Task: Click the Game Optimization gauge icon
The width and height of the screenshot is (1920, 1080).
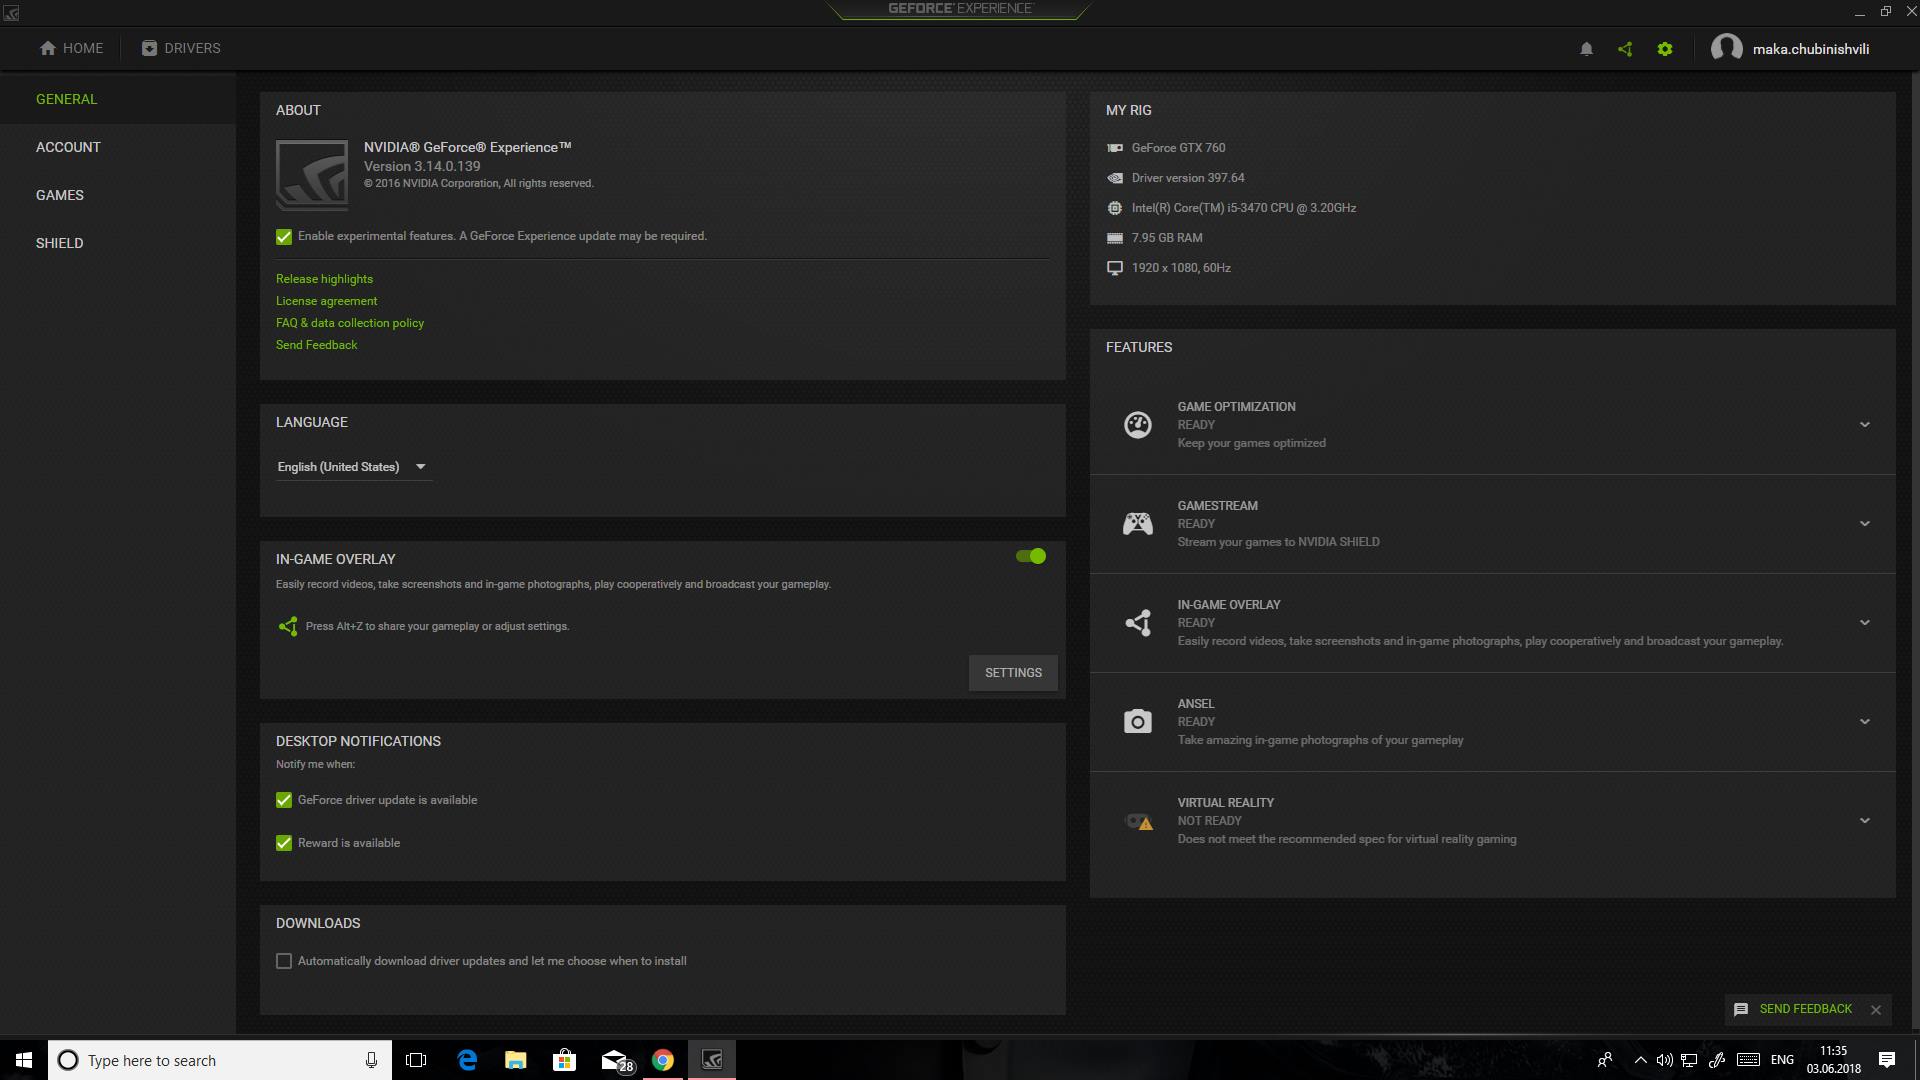Action: click(1138, 425)
